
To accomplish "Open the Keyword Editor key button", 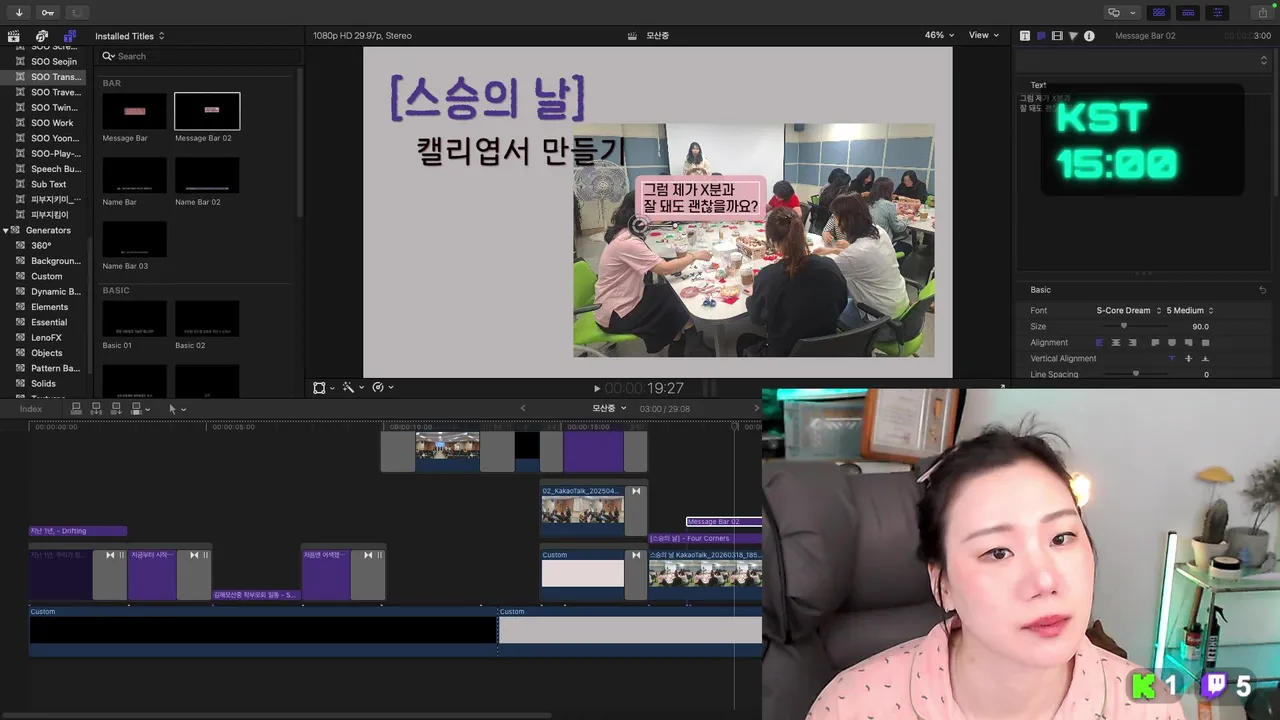I will pyautogui.click(x=47, y=12).
